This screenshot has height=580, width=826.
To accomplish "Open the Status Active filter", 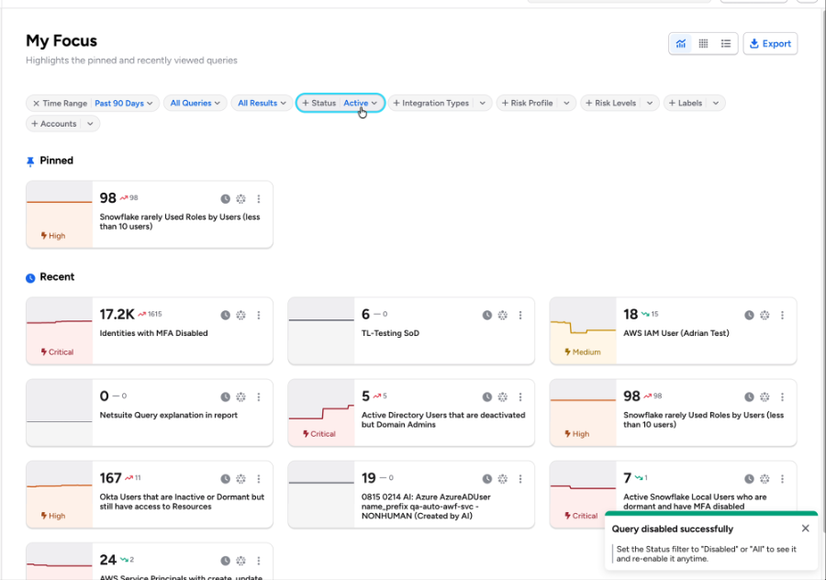I will (x=340, y=103).
